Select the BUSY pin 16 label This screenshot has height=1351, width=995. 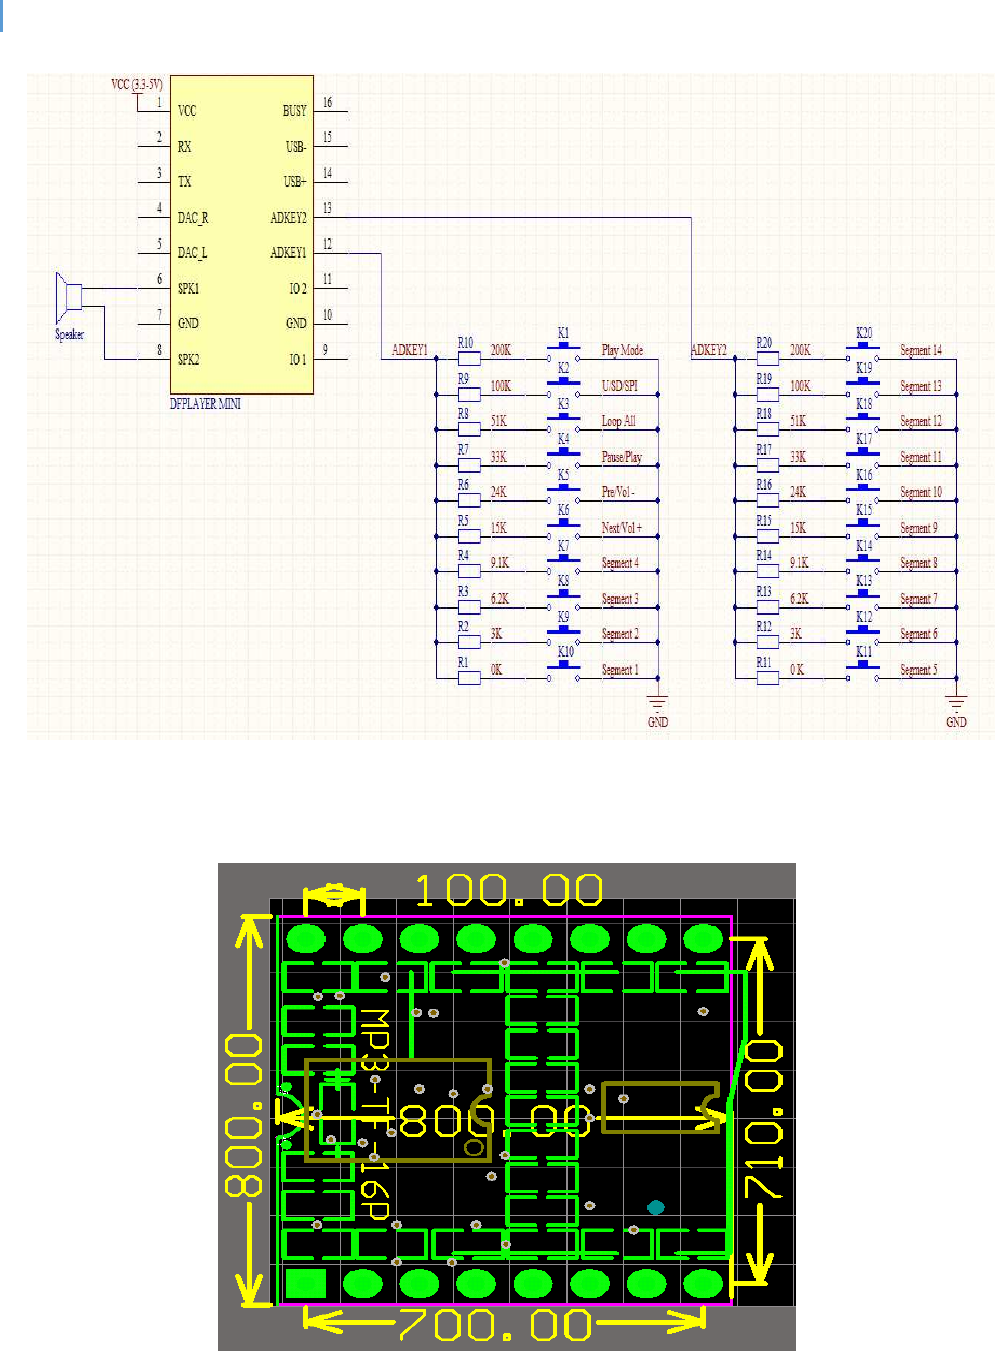[294, 111]
